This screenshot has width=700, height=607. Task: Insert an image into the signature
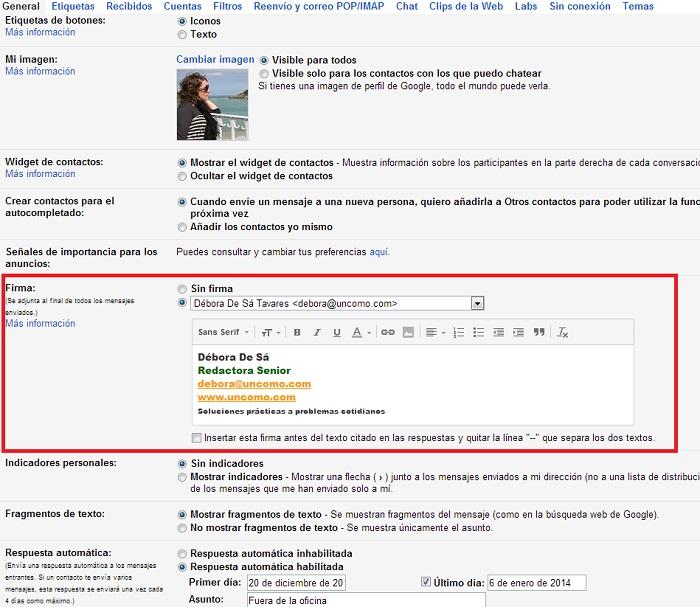click(x=408, y=332)
